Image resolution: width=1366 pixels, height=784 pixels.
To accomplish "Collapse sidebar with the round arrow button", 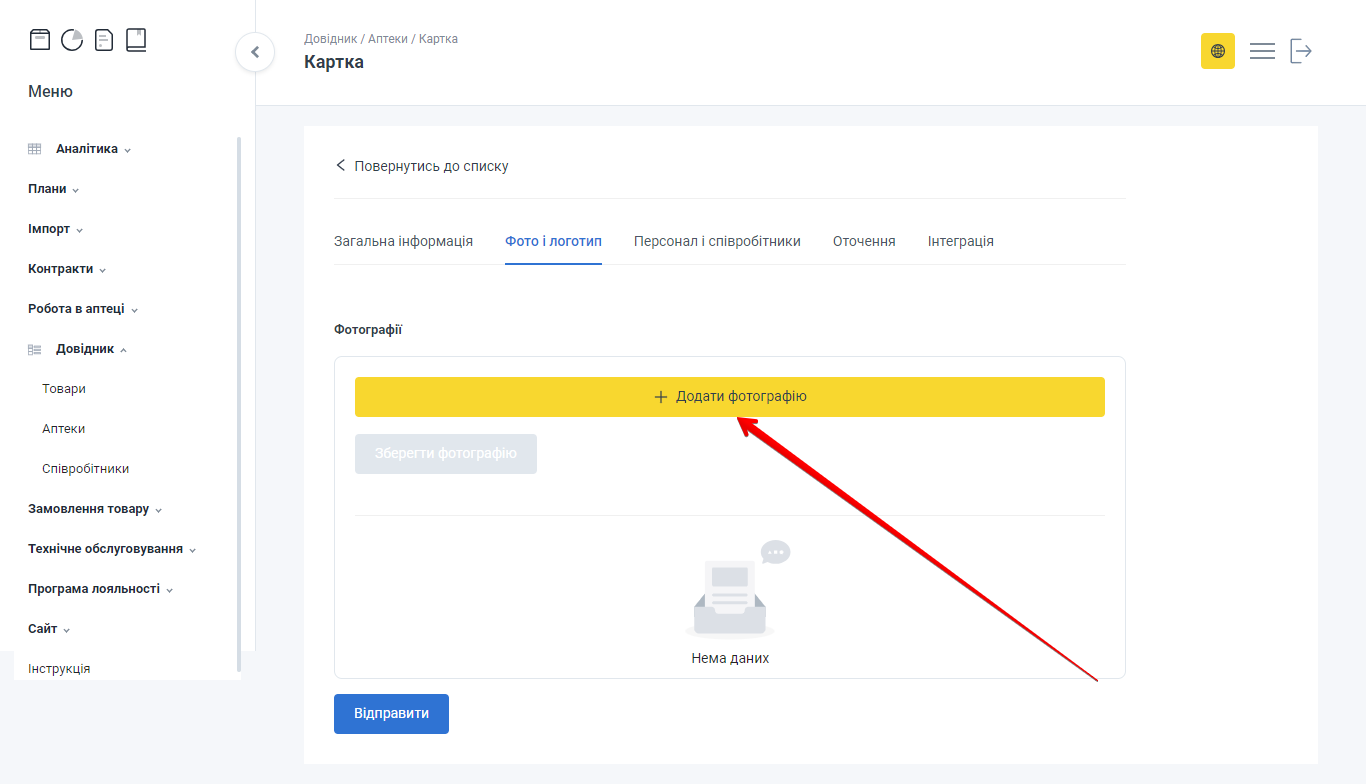I will pos(255,52).
